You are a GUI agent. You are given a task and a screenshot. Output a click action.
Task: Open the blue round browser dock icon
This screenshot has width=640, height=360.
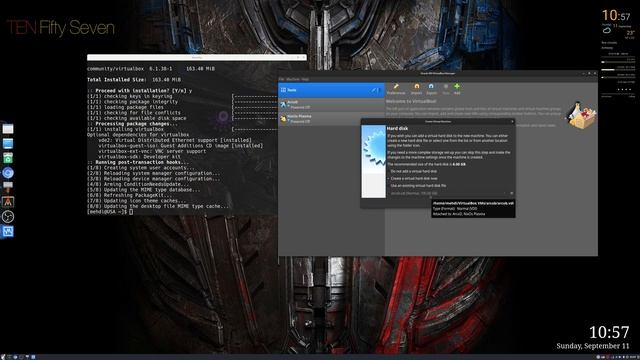click(x=8, y=173)
